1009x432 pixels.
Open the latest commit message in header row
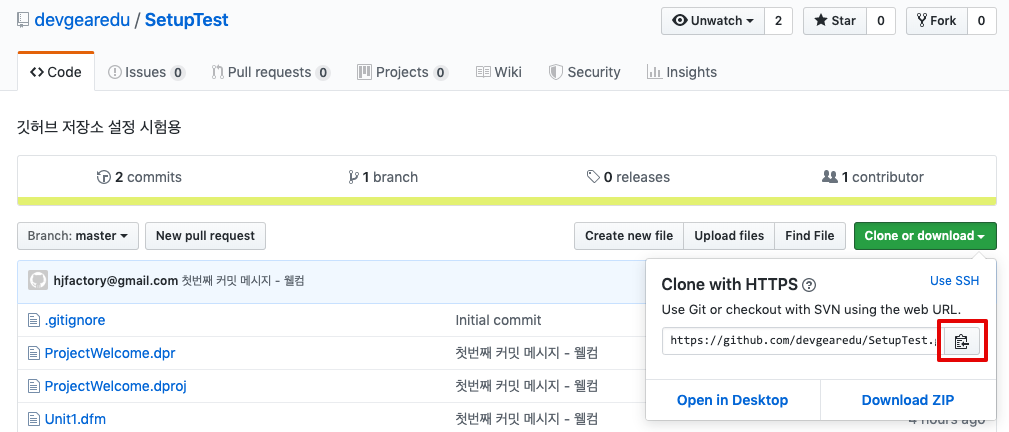243,281
